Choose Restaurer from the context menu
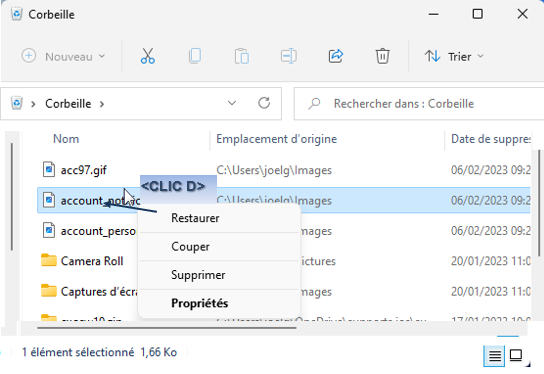 pos(219,218)
